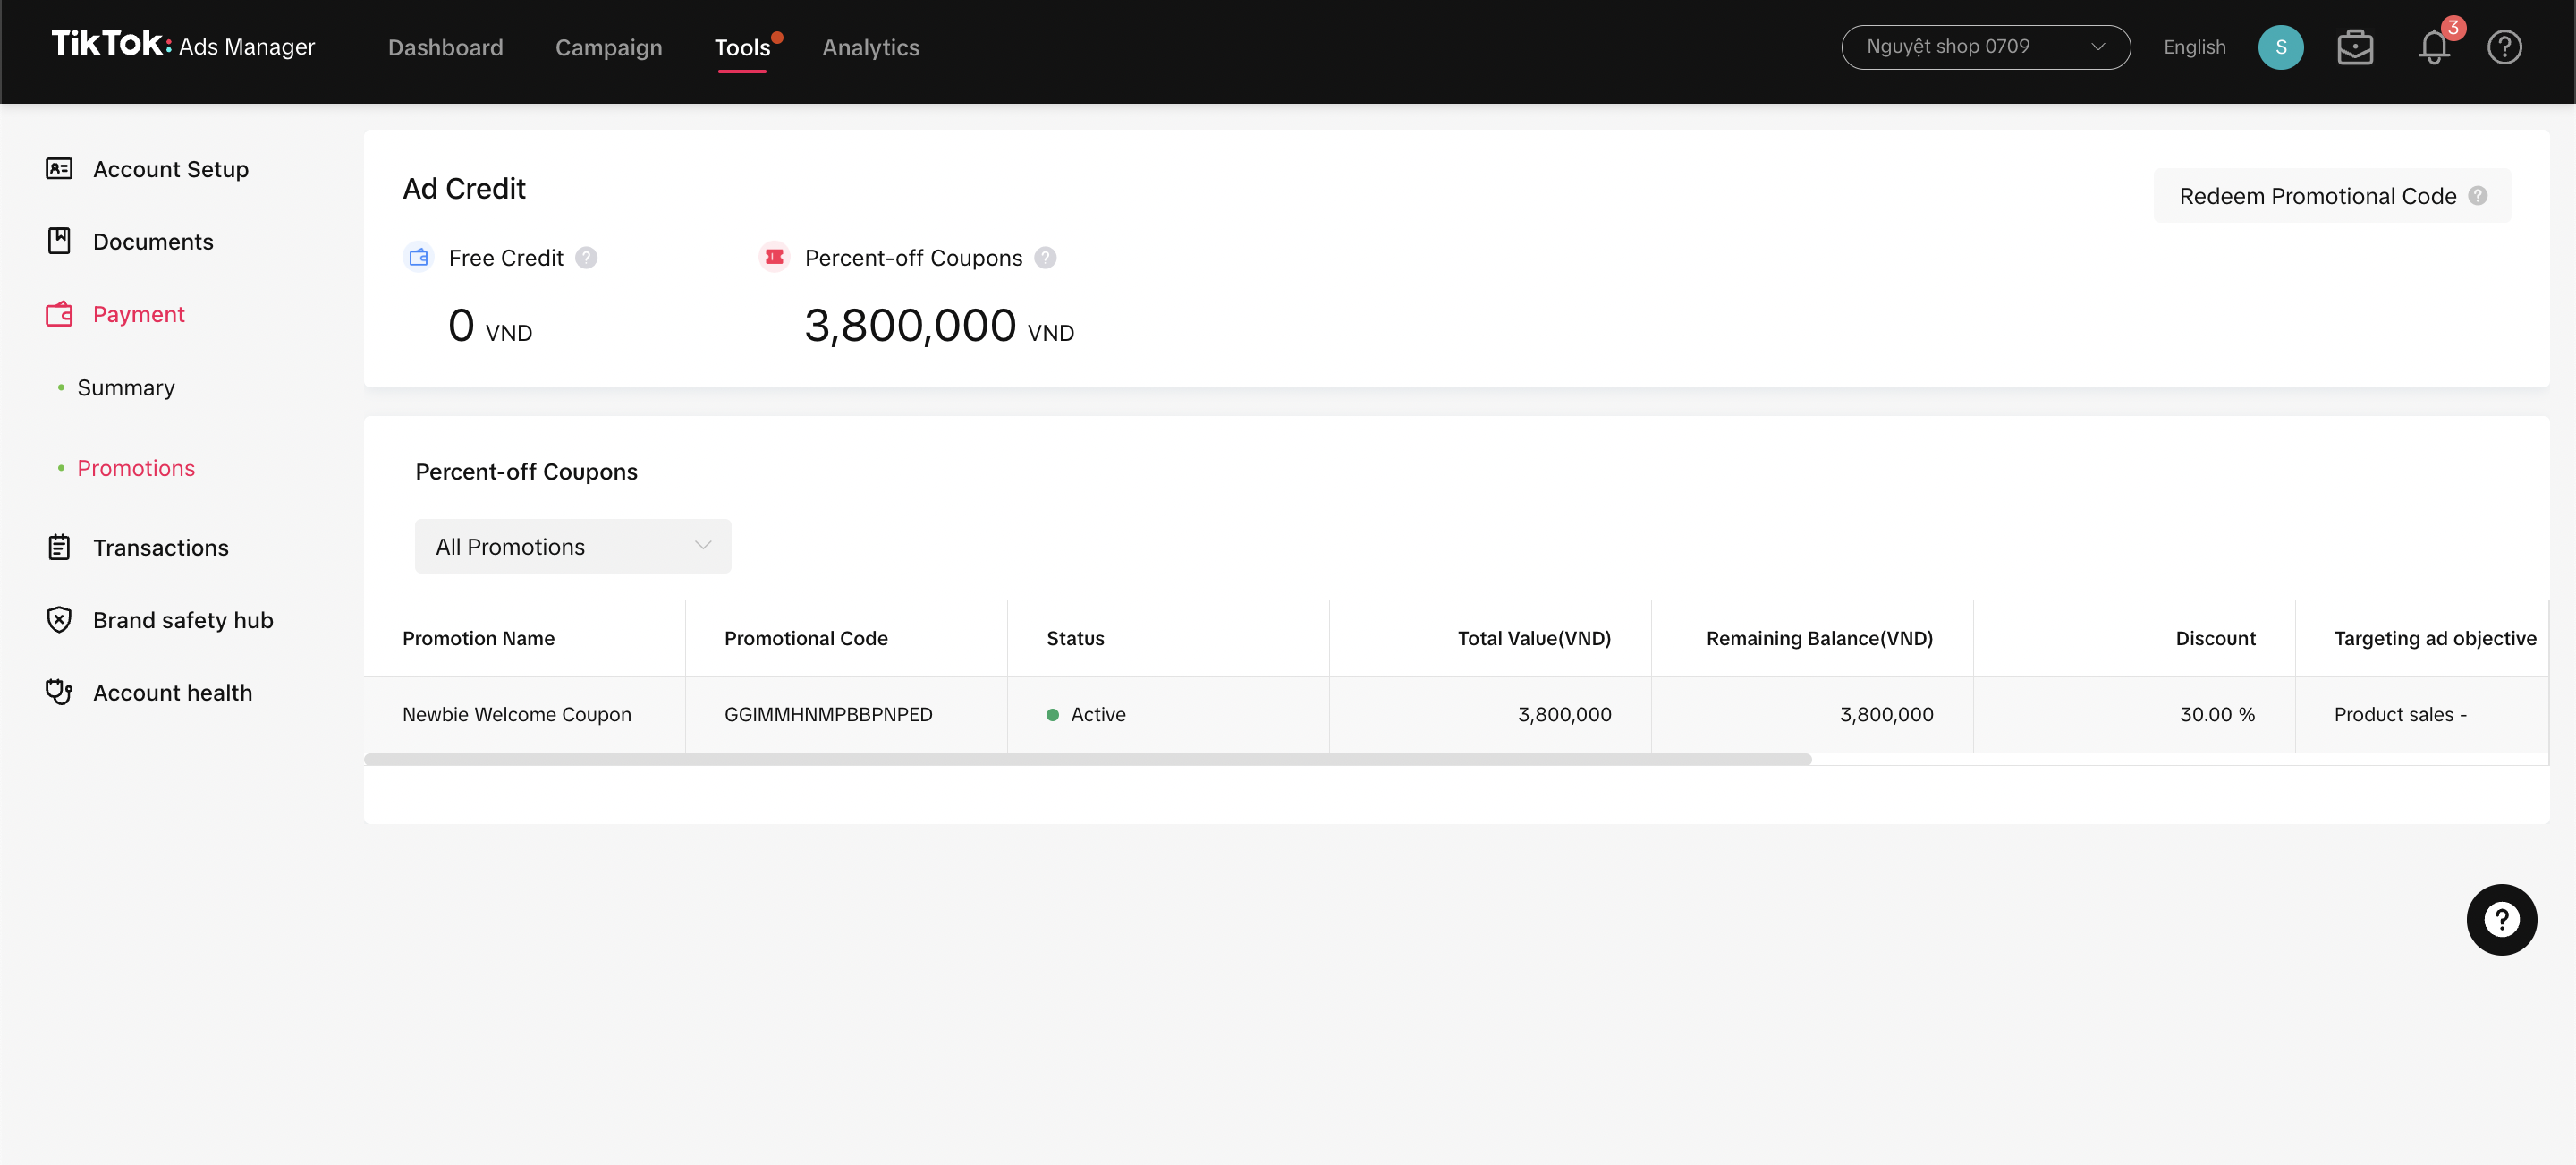The width and height of the screenshot is (2576, 1165).
Task: Expand the Nguyệt shop 0709 account dropdown
Action: pyautogui.click(x=1985, y=47)
